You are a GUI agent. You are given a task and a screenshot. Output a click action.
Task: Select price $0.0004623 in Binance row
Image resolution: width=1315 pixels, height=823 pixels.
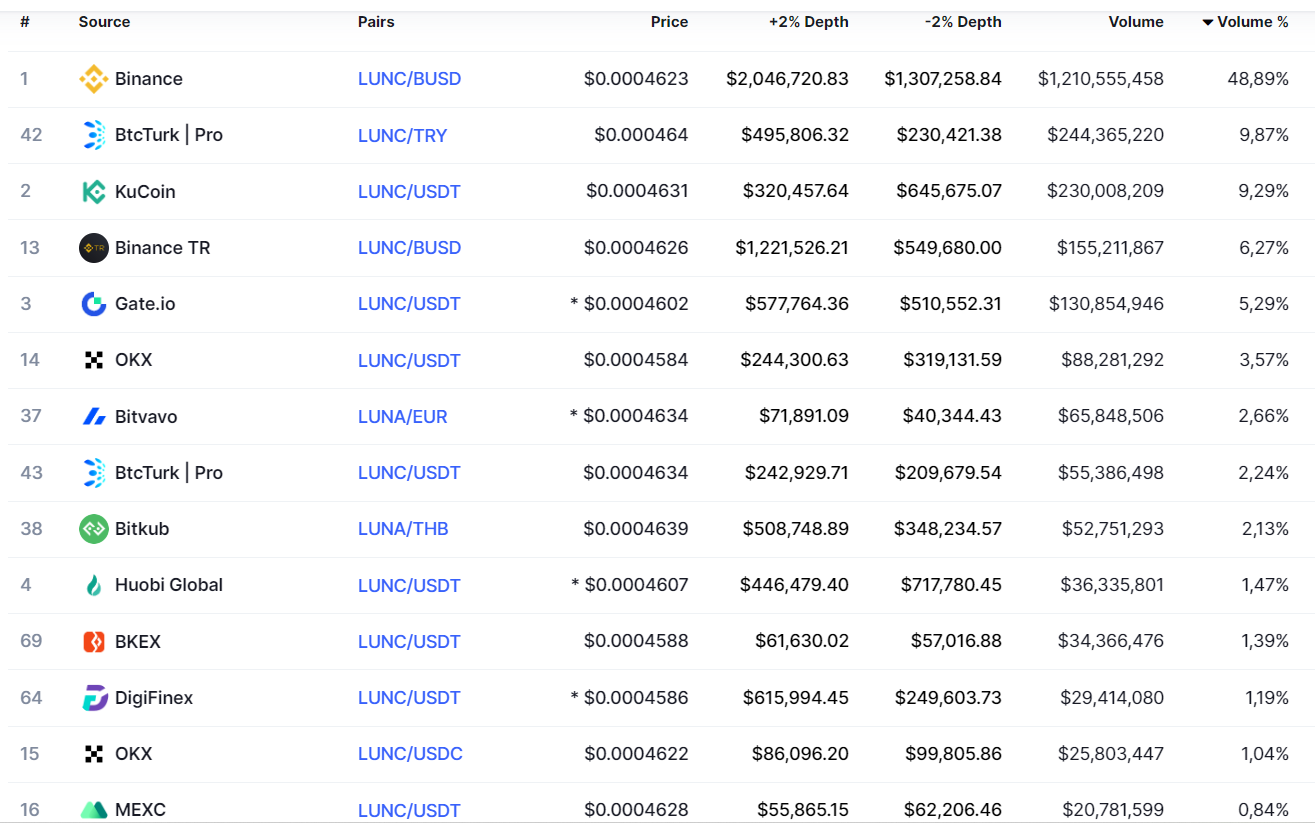click(636, 79)
